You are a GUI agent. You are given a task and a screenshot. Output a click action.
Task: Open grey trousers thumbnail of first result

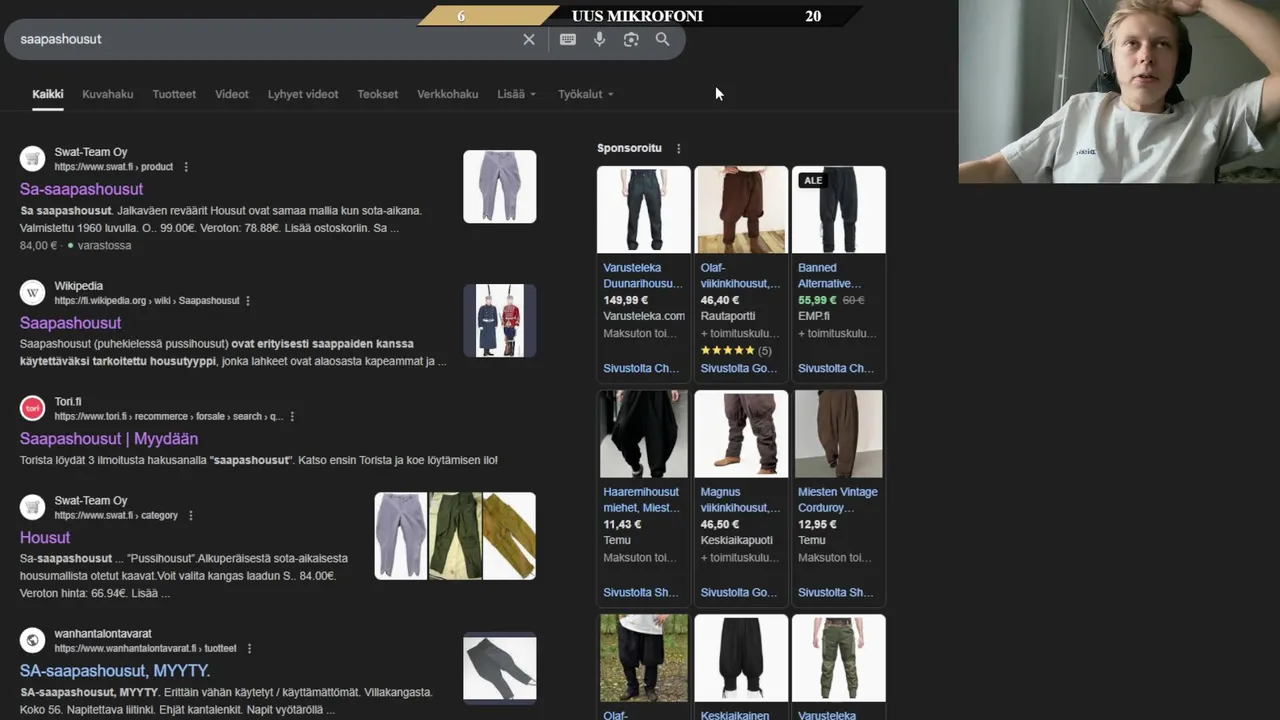(500, 187)
